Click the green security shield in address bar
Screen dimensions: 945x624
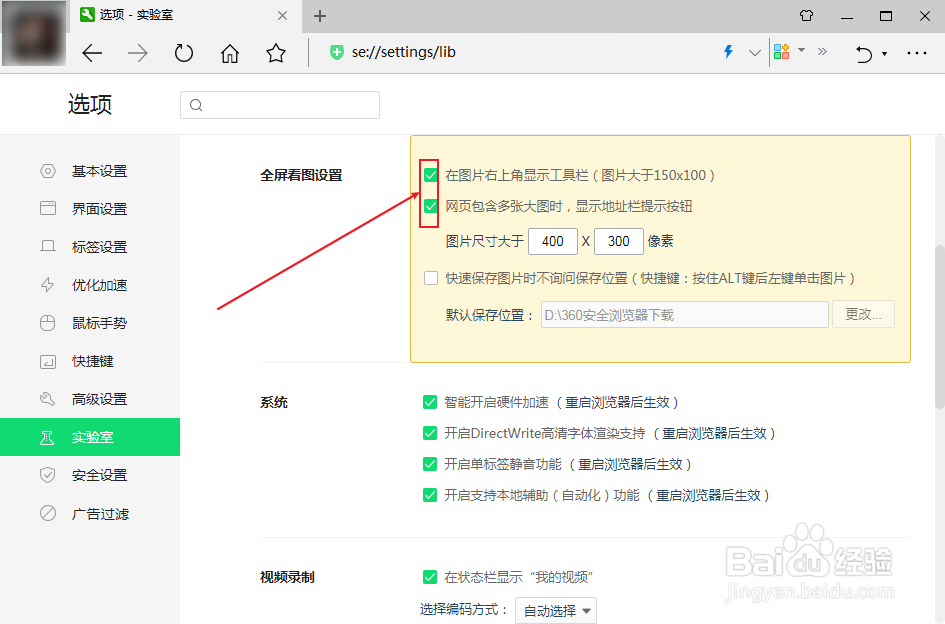click(337, 52)
